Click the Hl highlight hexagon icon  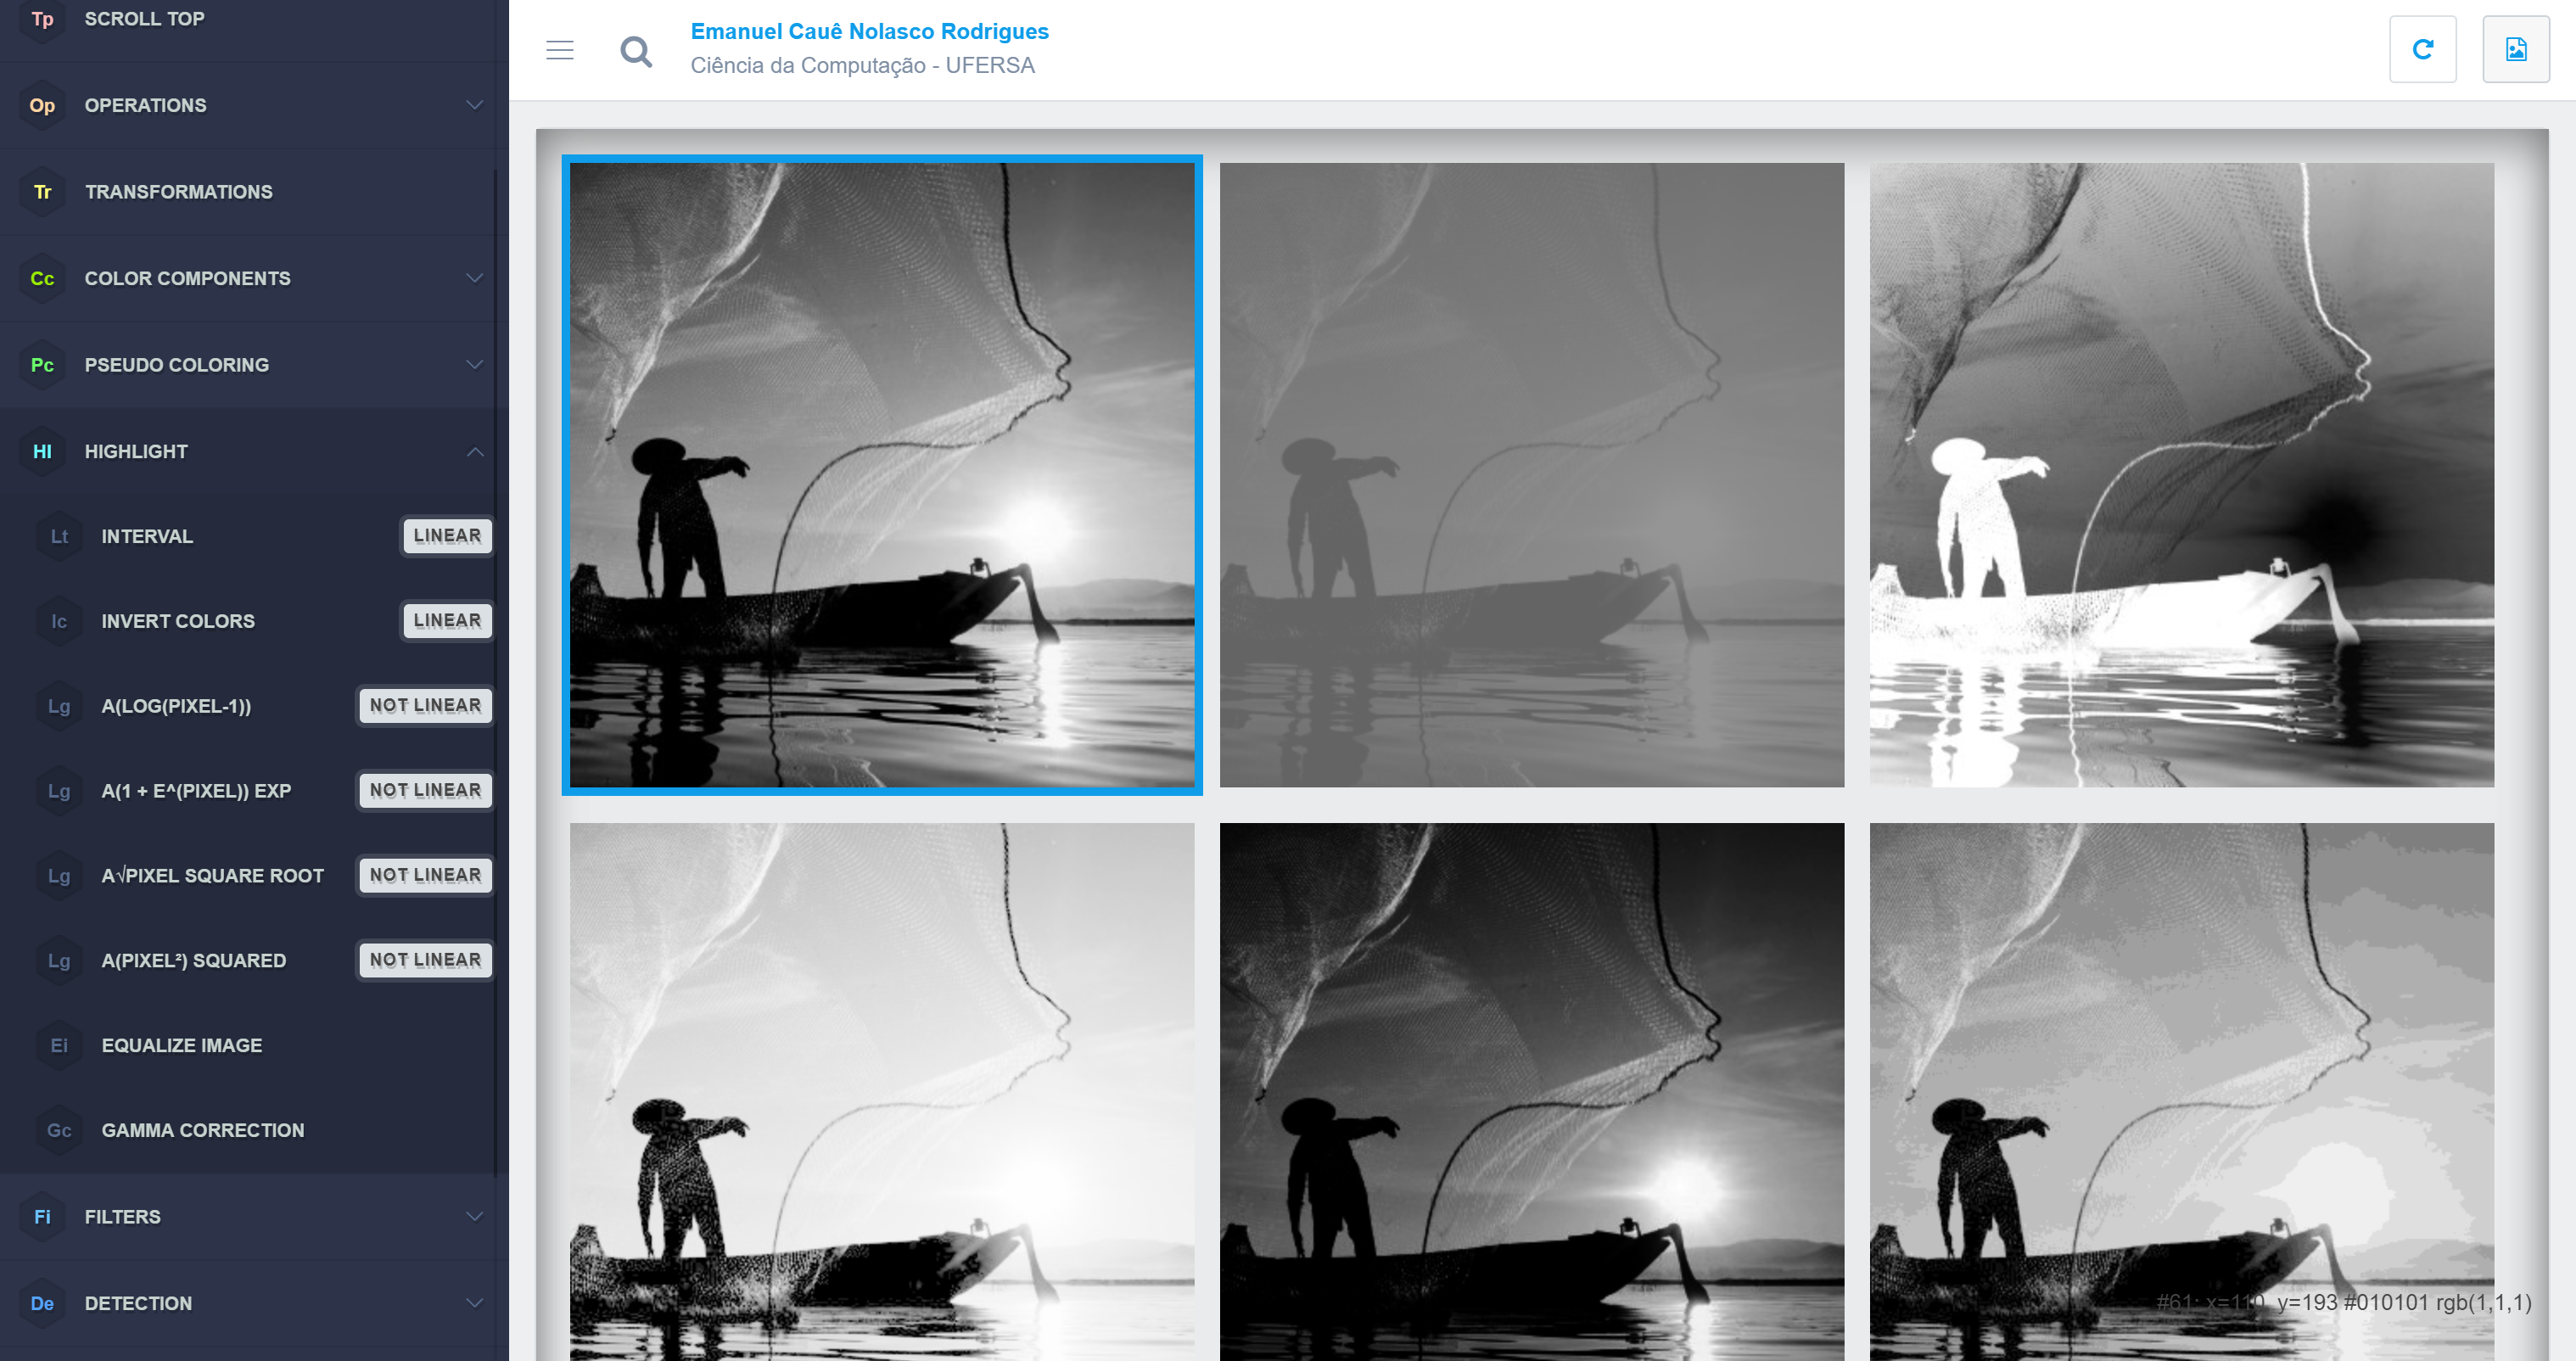coord(42,451)
